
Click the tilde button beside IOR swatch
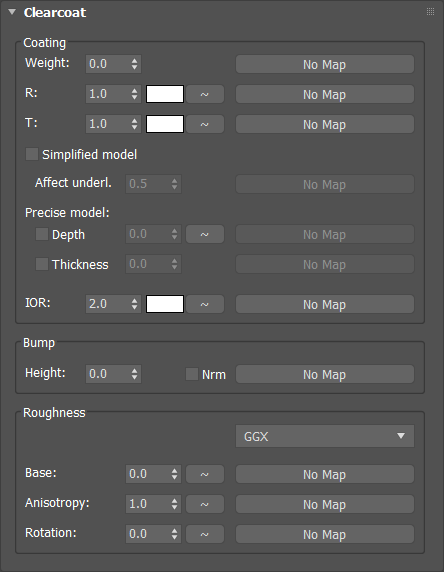coord(205,304)
